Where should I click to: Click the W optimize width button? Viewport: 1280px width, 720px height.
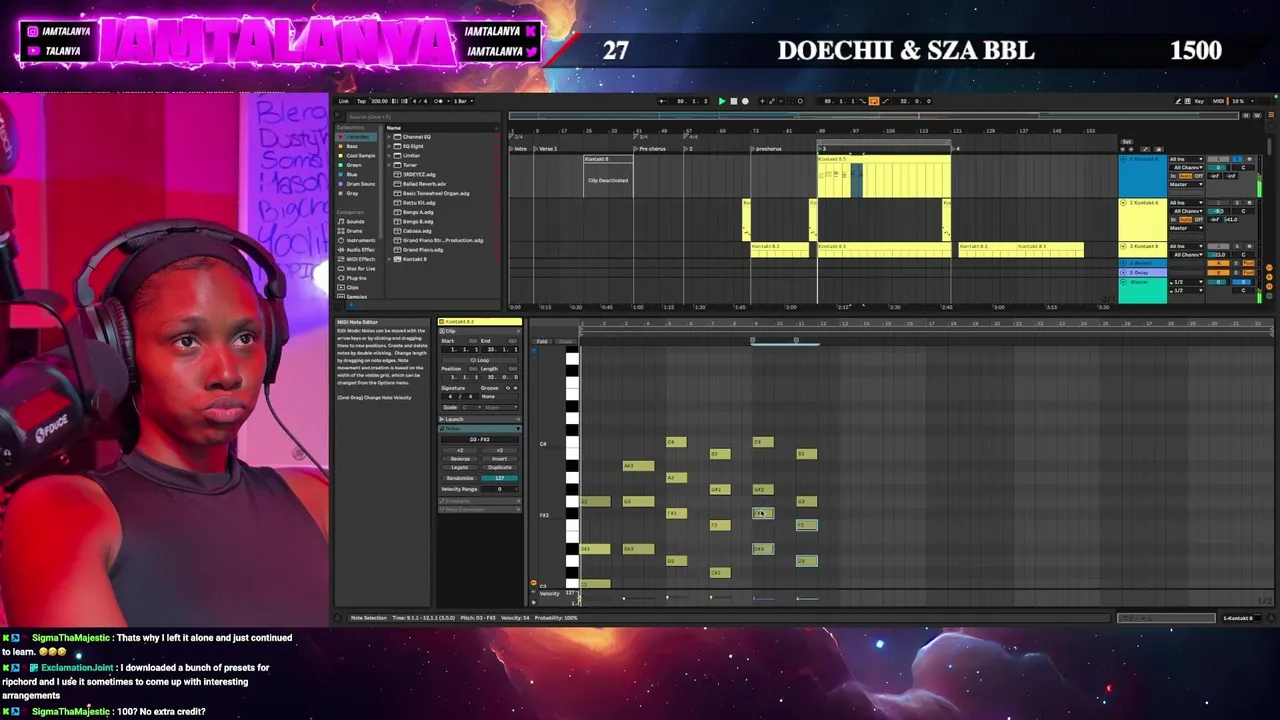coord(1257,115)
